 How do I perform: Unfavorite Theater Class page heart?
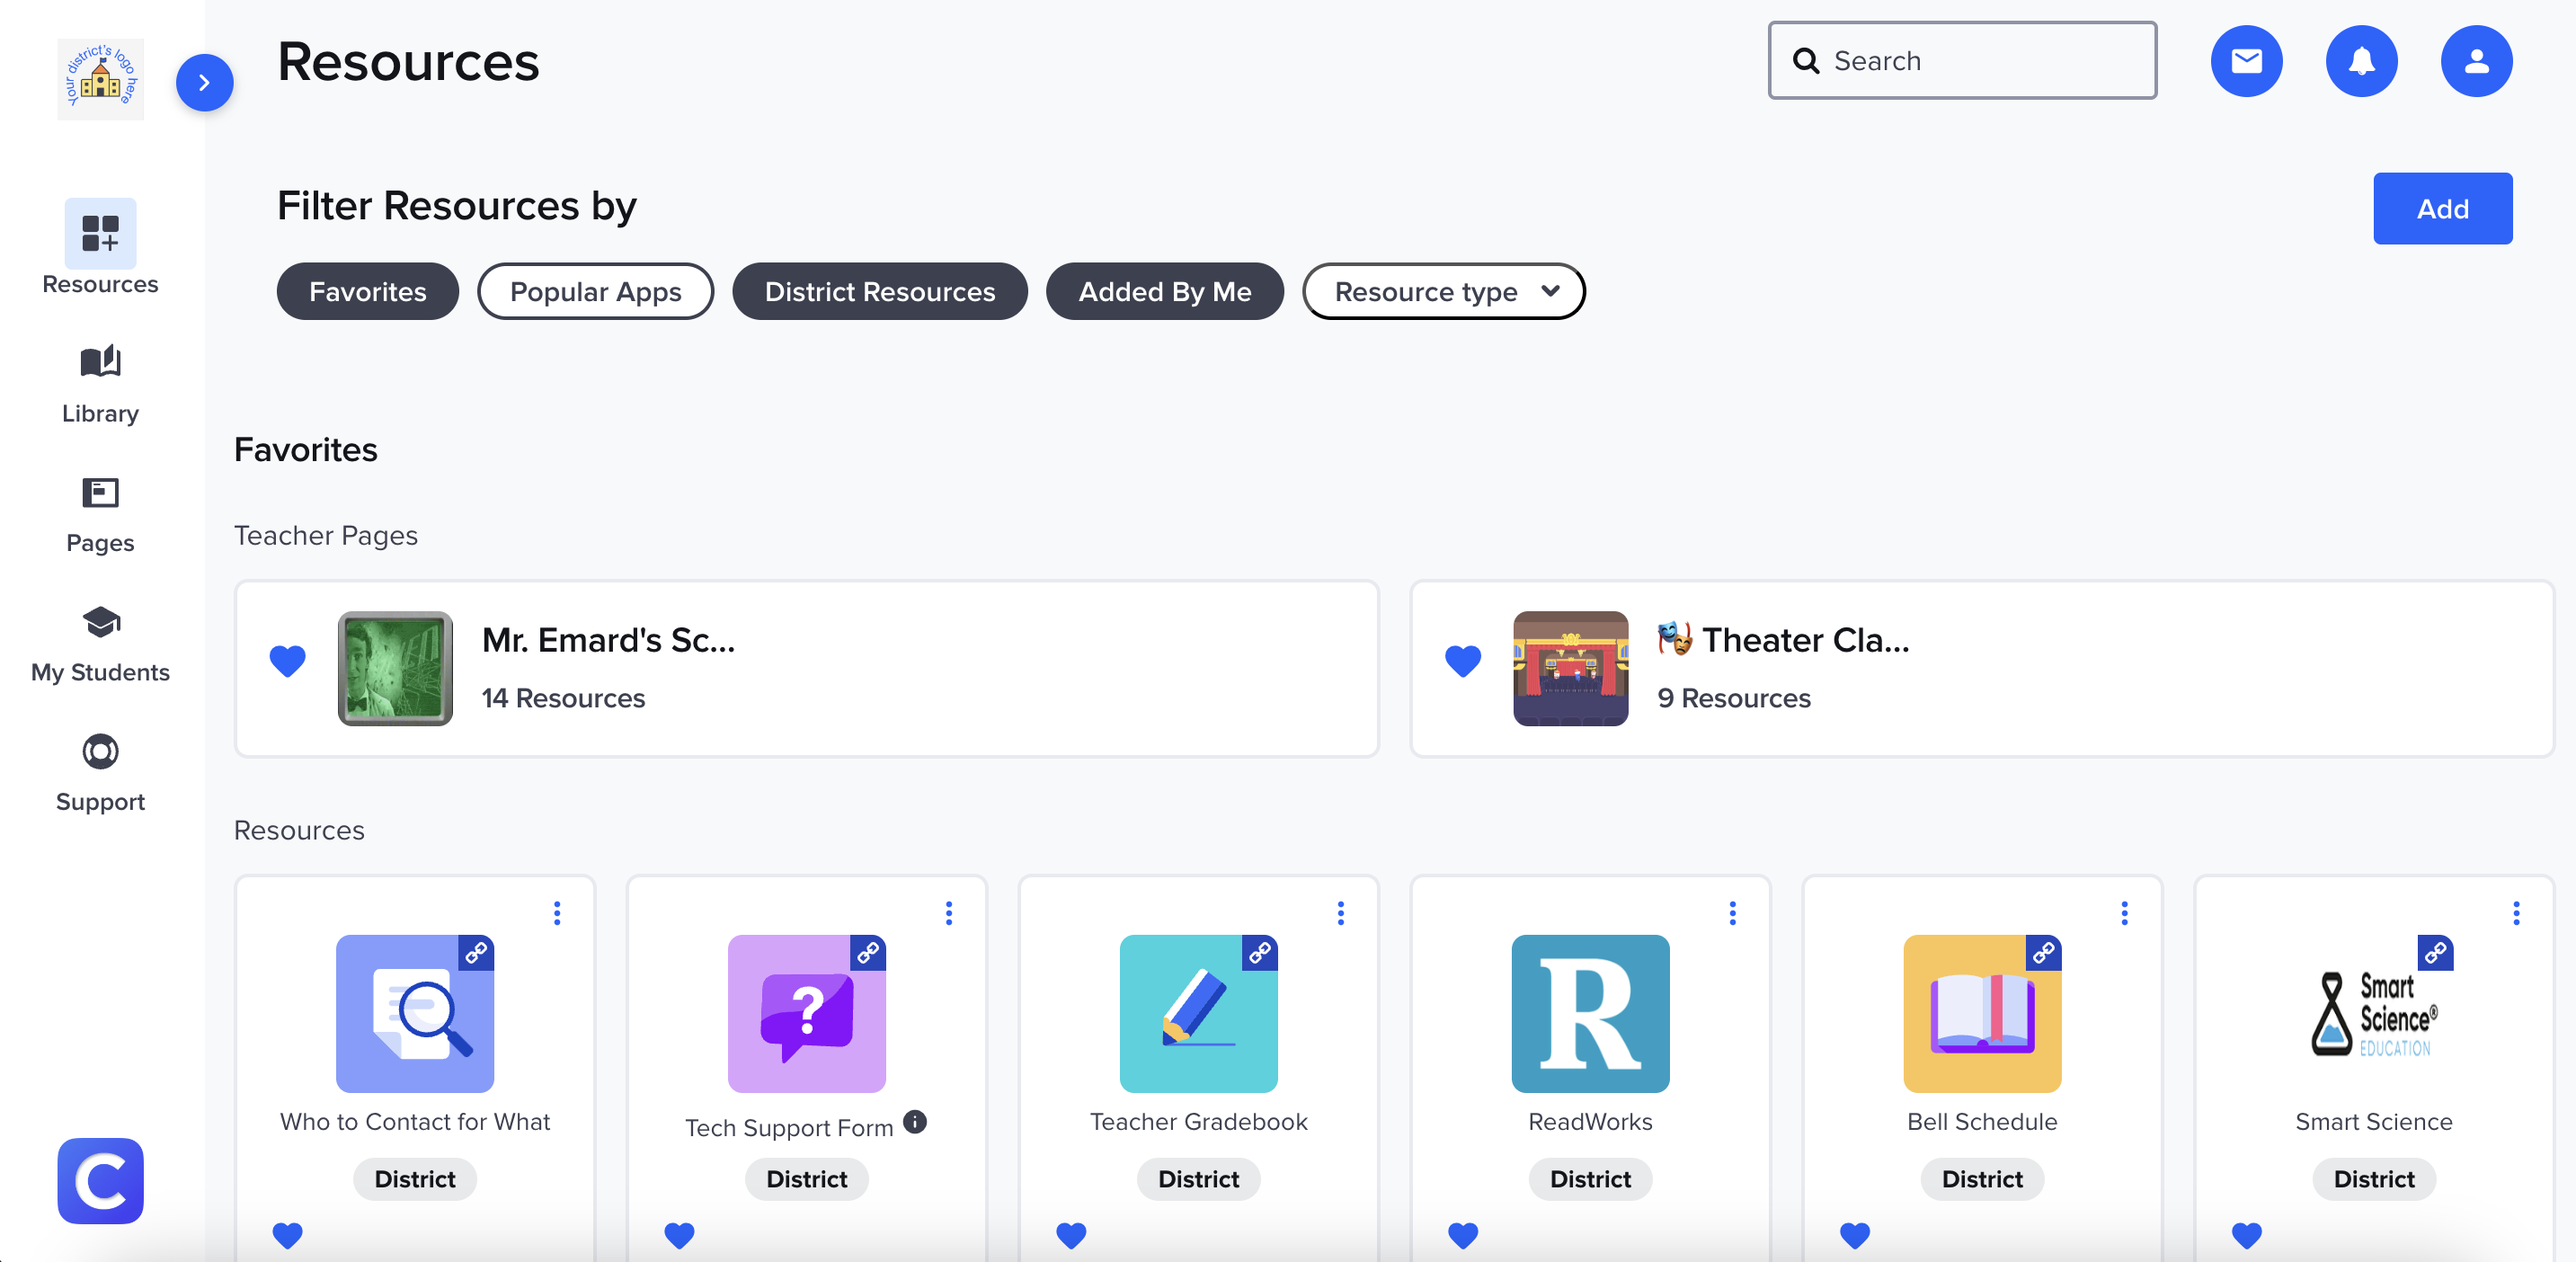(1462, 661)
